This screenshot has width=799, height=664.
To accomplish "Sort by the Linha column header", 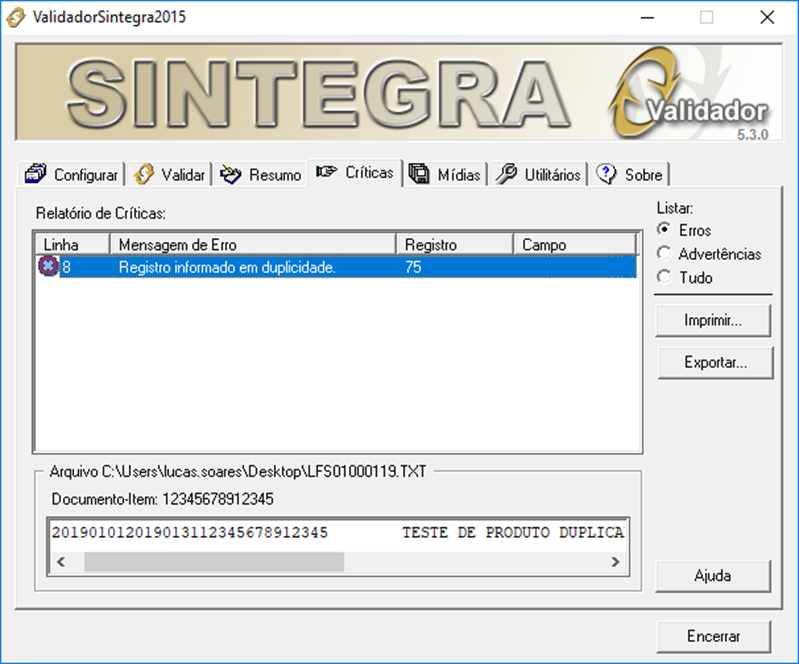I will (73, 245).
